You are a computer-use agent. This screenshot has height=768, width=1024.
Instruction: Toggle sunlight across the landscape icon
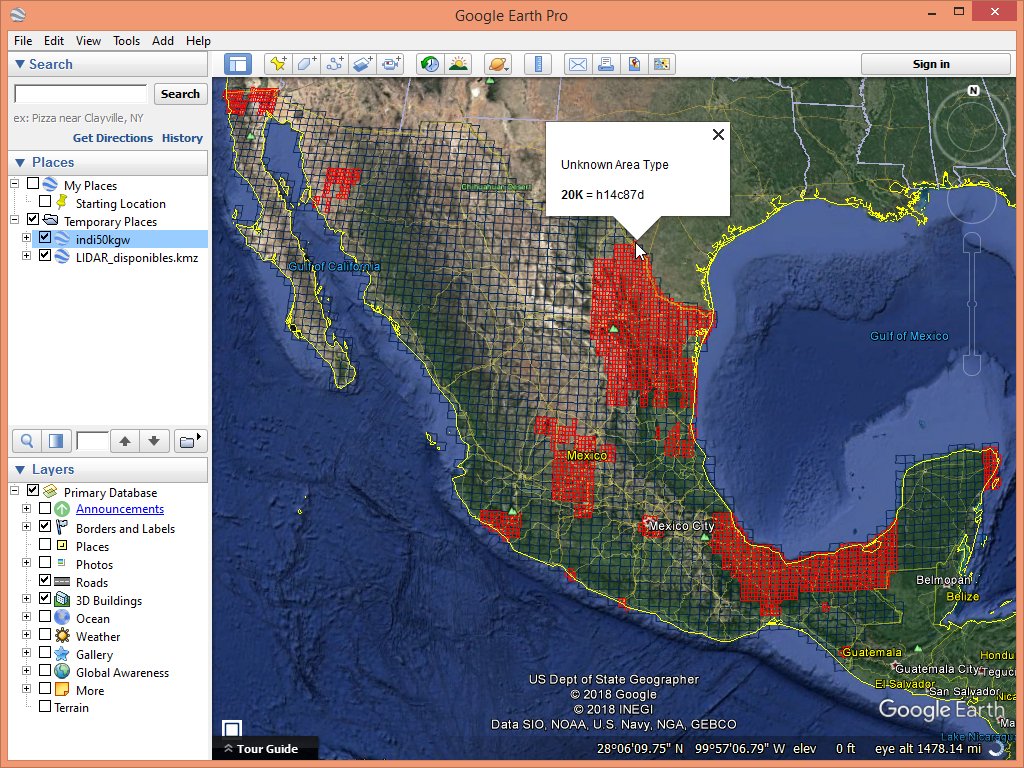(x=458, y=64)
